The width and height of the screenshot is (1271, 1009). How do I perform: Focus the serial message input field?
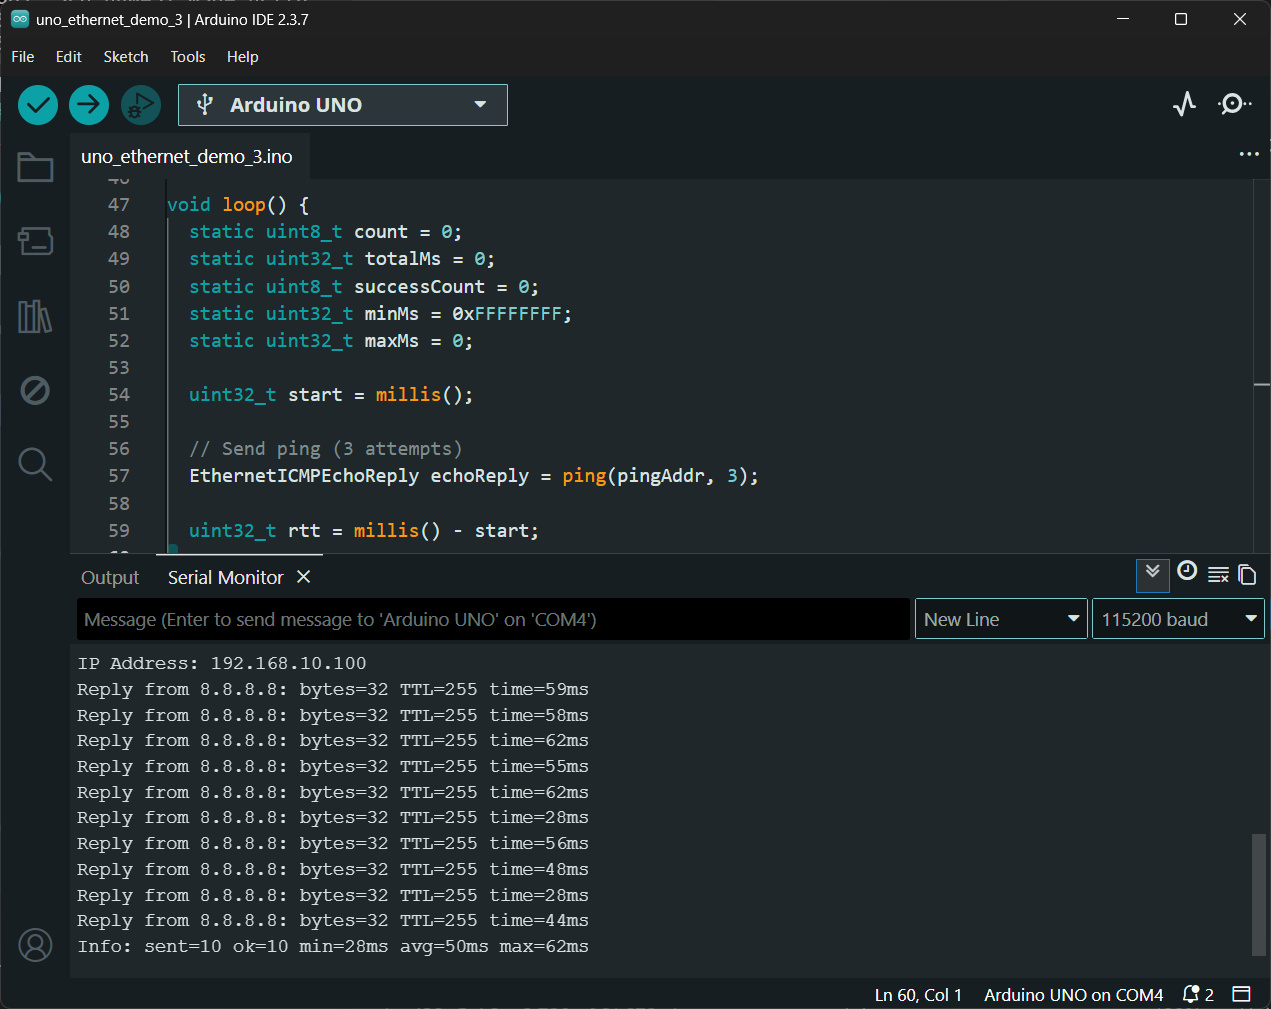(x=493, y=619)
